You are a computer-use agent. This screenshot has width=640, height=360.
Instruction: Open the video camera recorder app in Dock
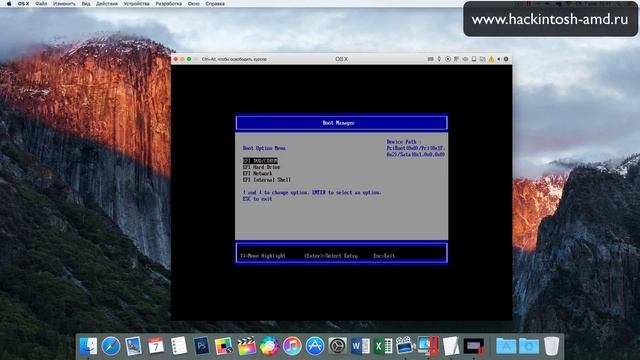coord(405,346)
